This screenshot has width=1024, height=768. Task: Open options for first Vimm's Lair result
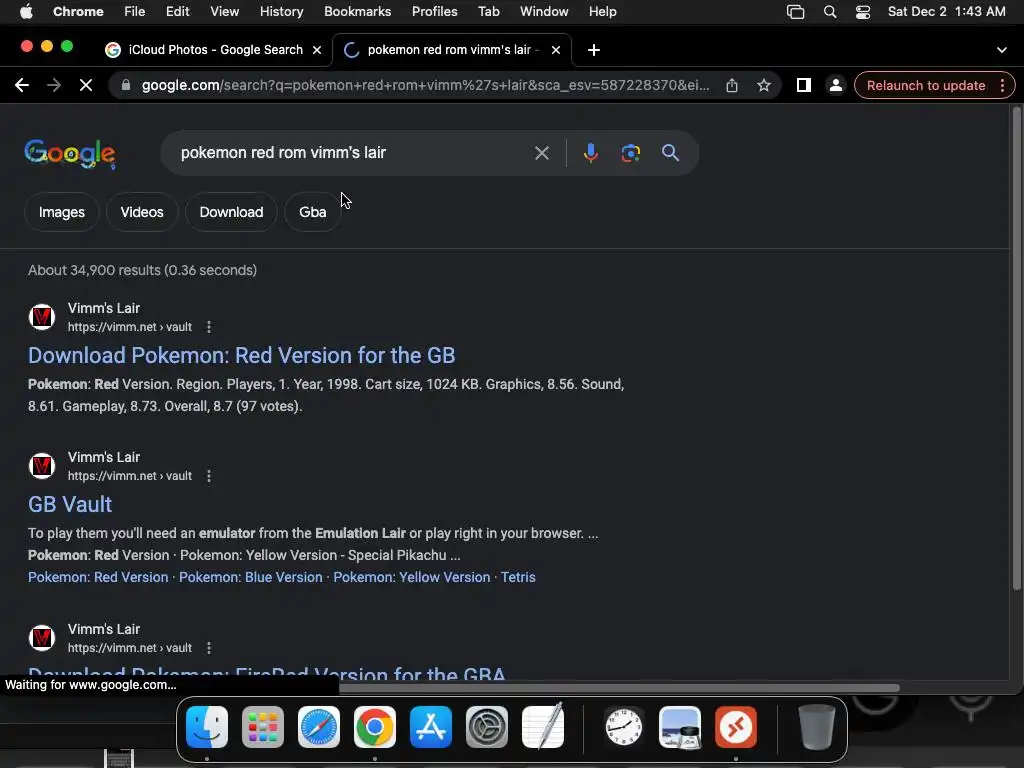pyautogui.click(x=209, y=327)
